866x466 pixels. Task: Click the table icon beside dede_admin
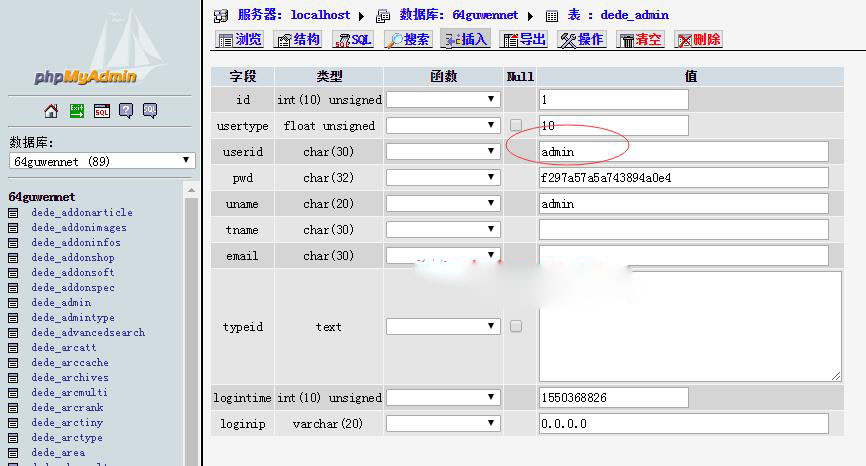tap(13, 303)
